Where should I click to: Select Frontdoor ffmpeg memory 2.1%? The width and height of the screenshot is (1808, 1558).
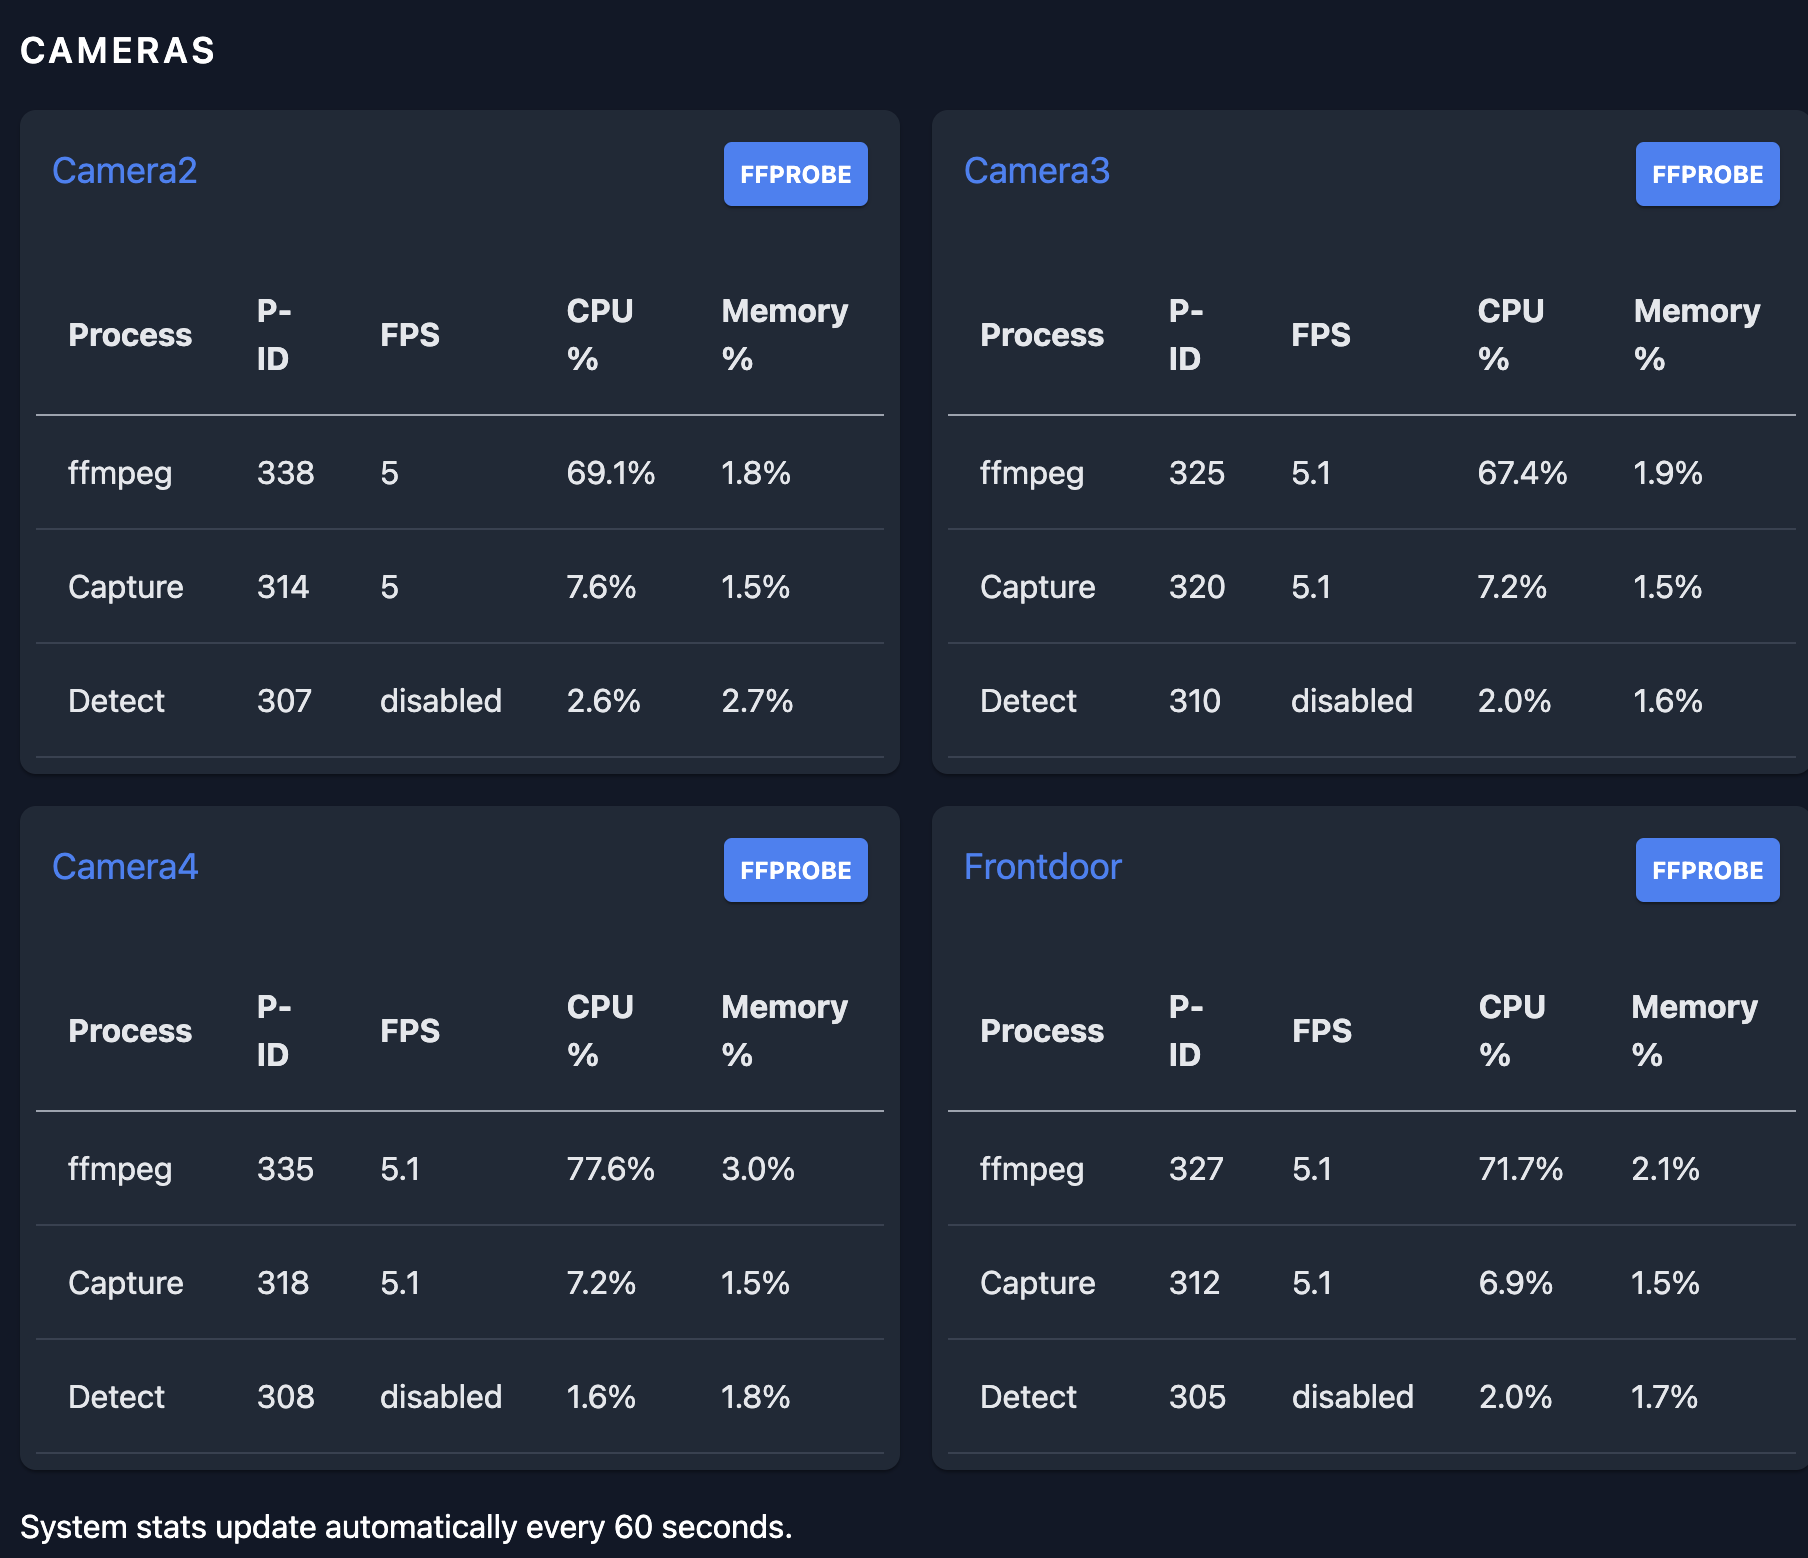pyautogui.click(x=1665, y=1169)
